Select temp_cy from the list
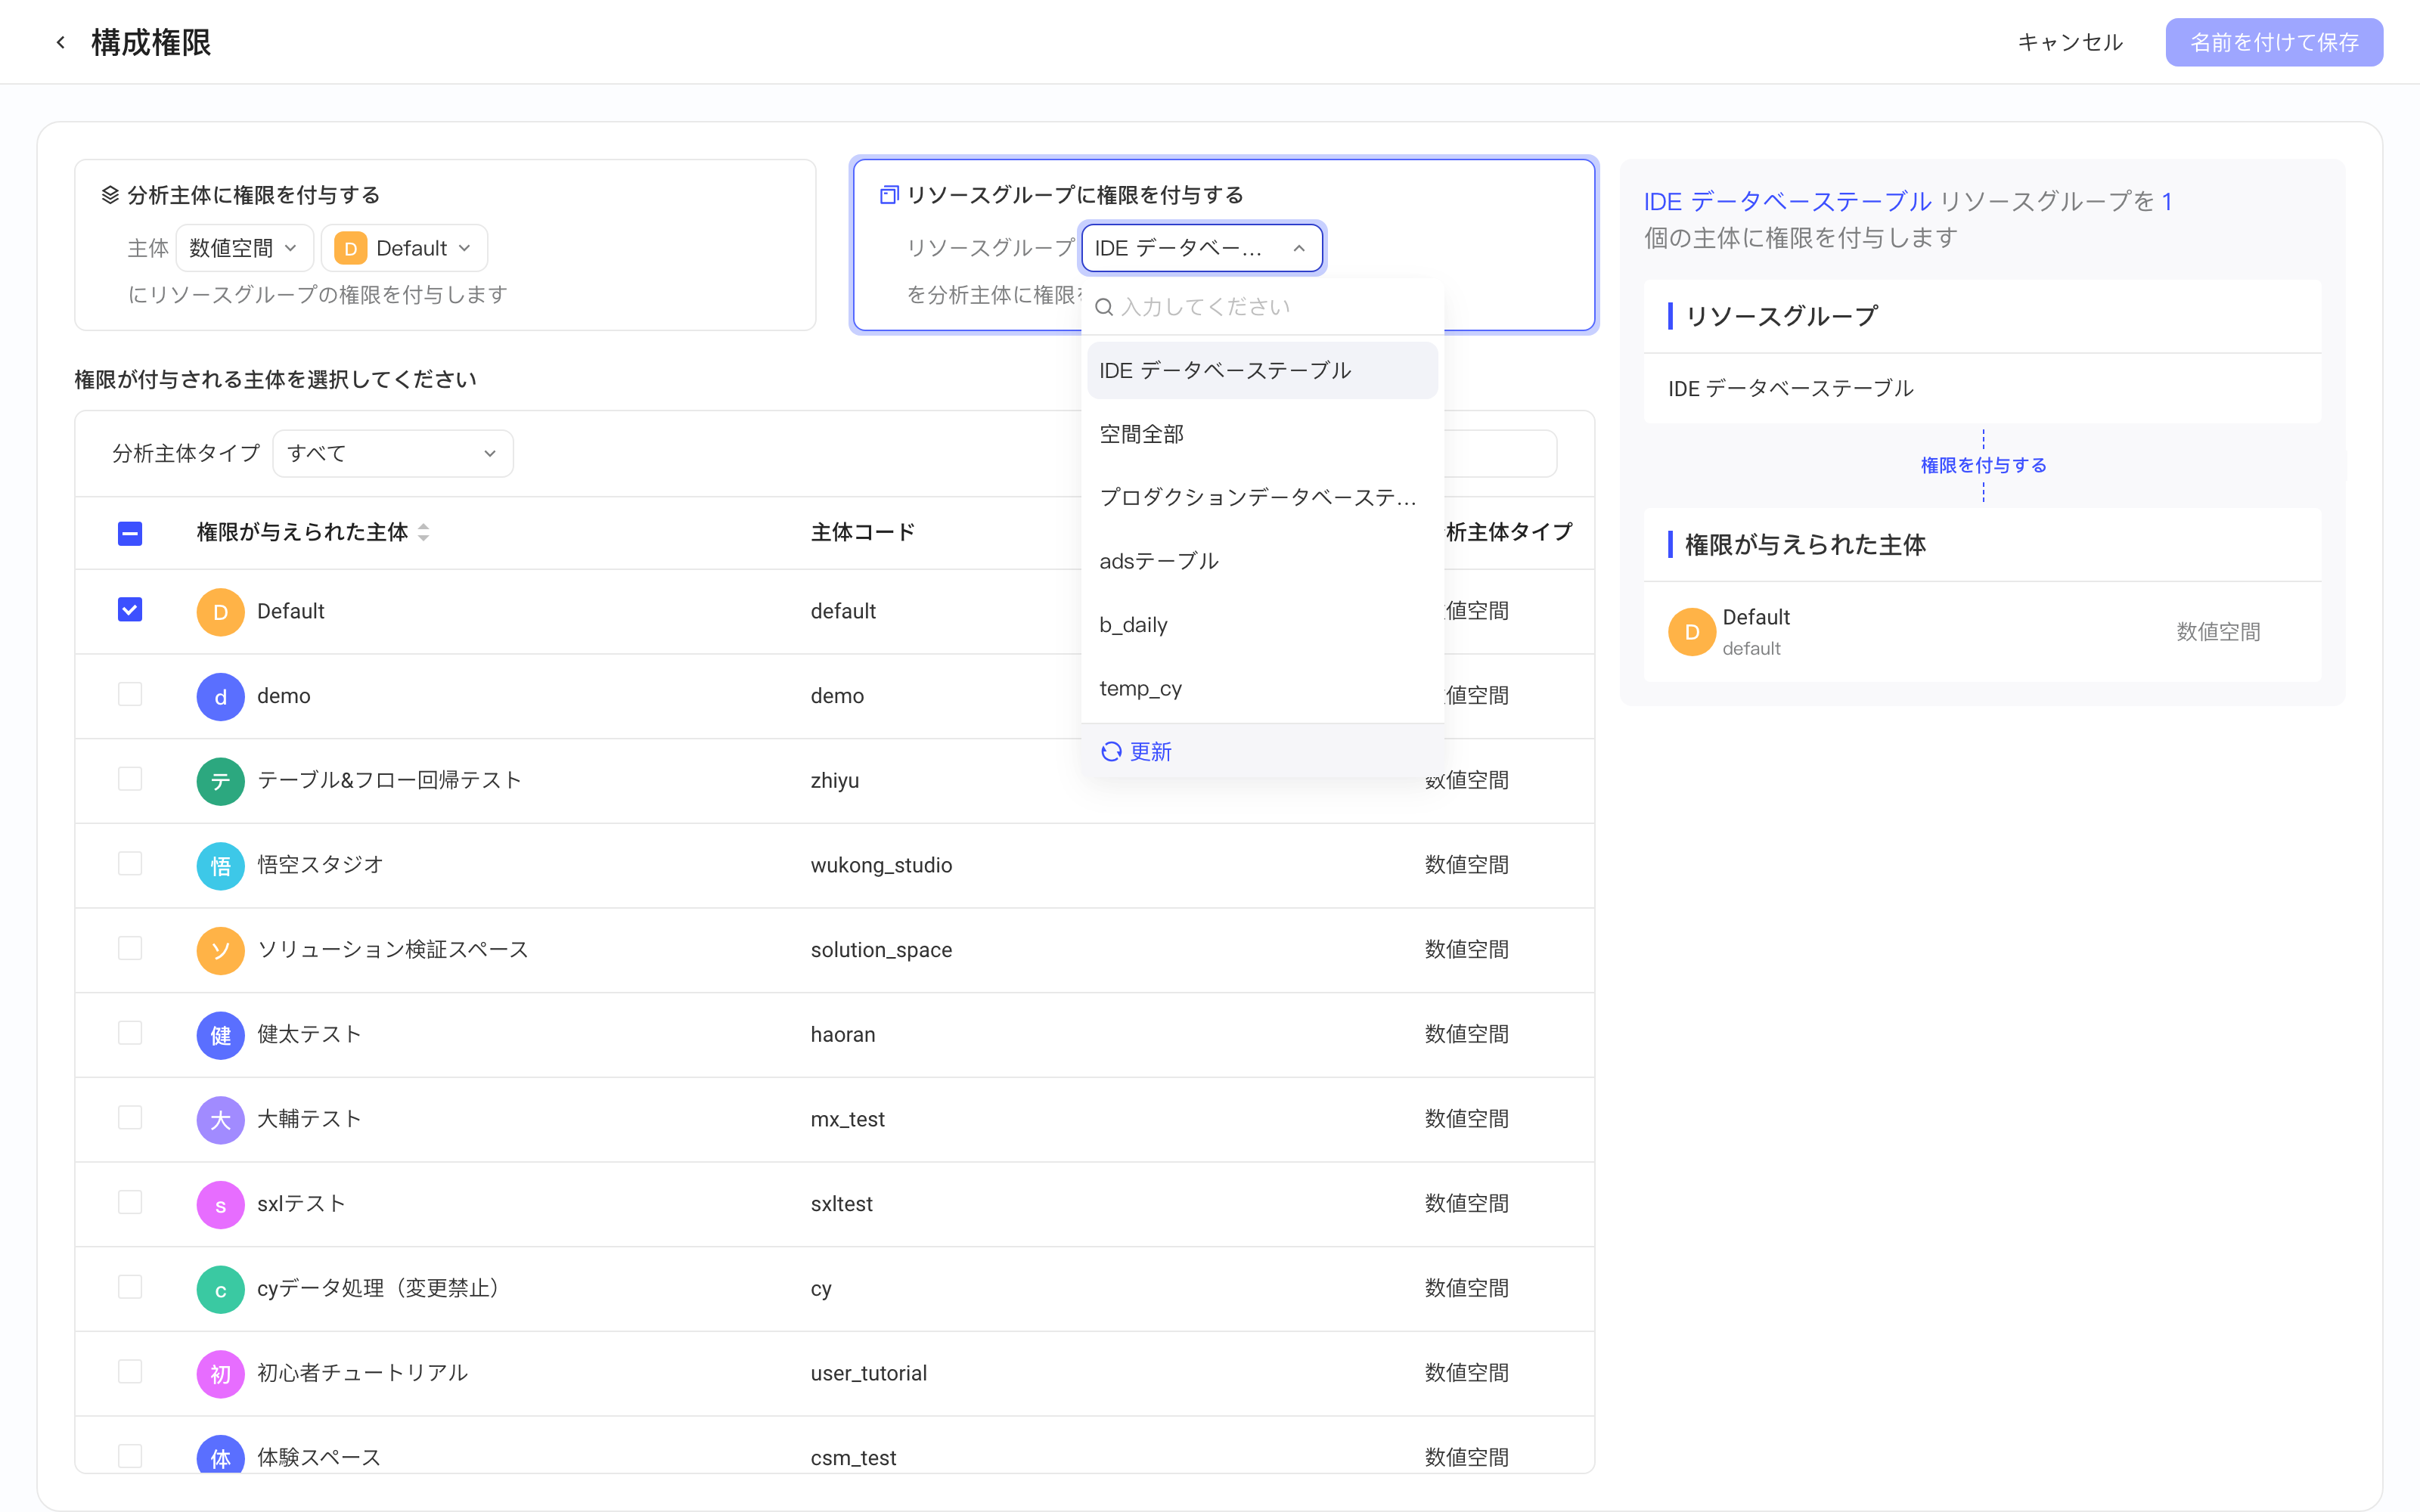 (x=1262, y=688)
